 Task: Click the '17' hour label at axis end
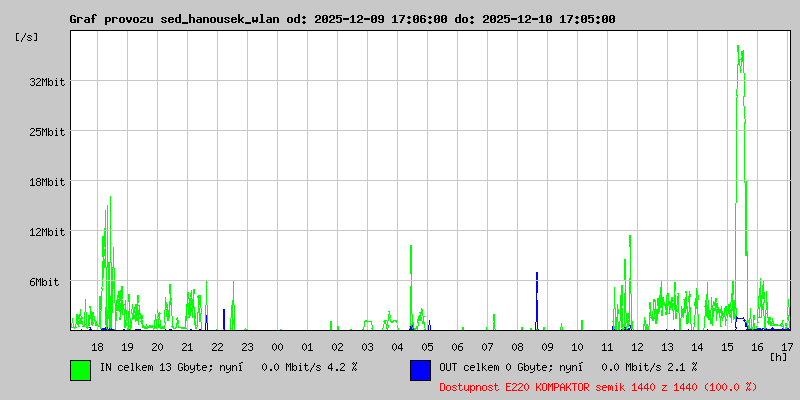point(787,347)
